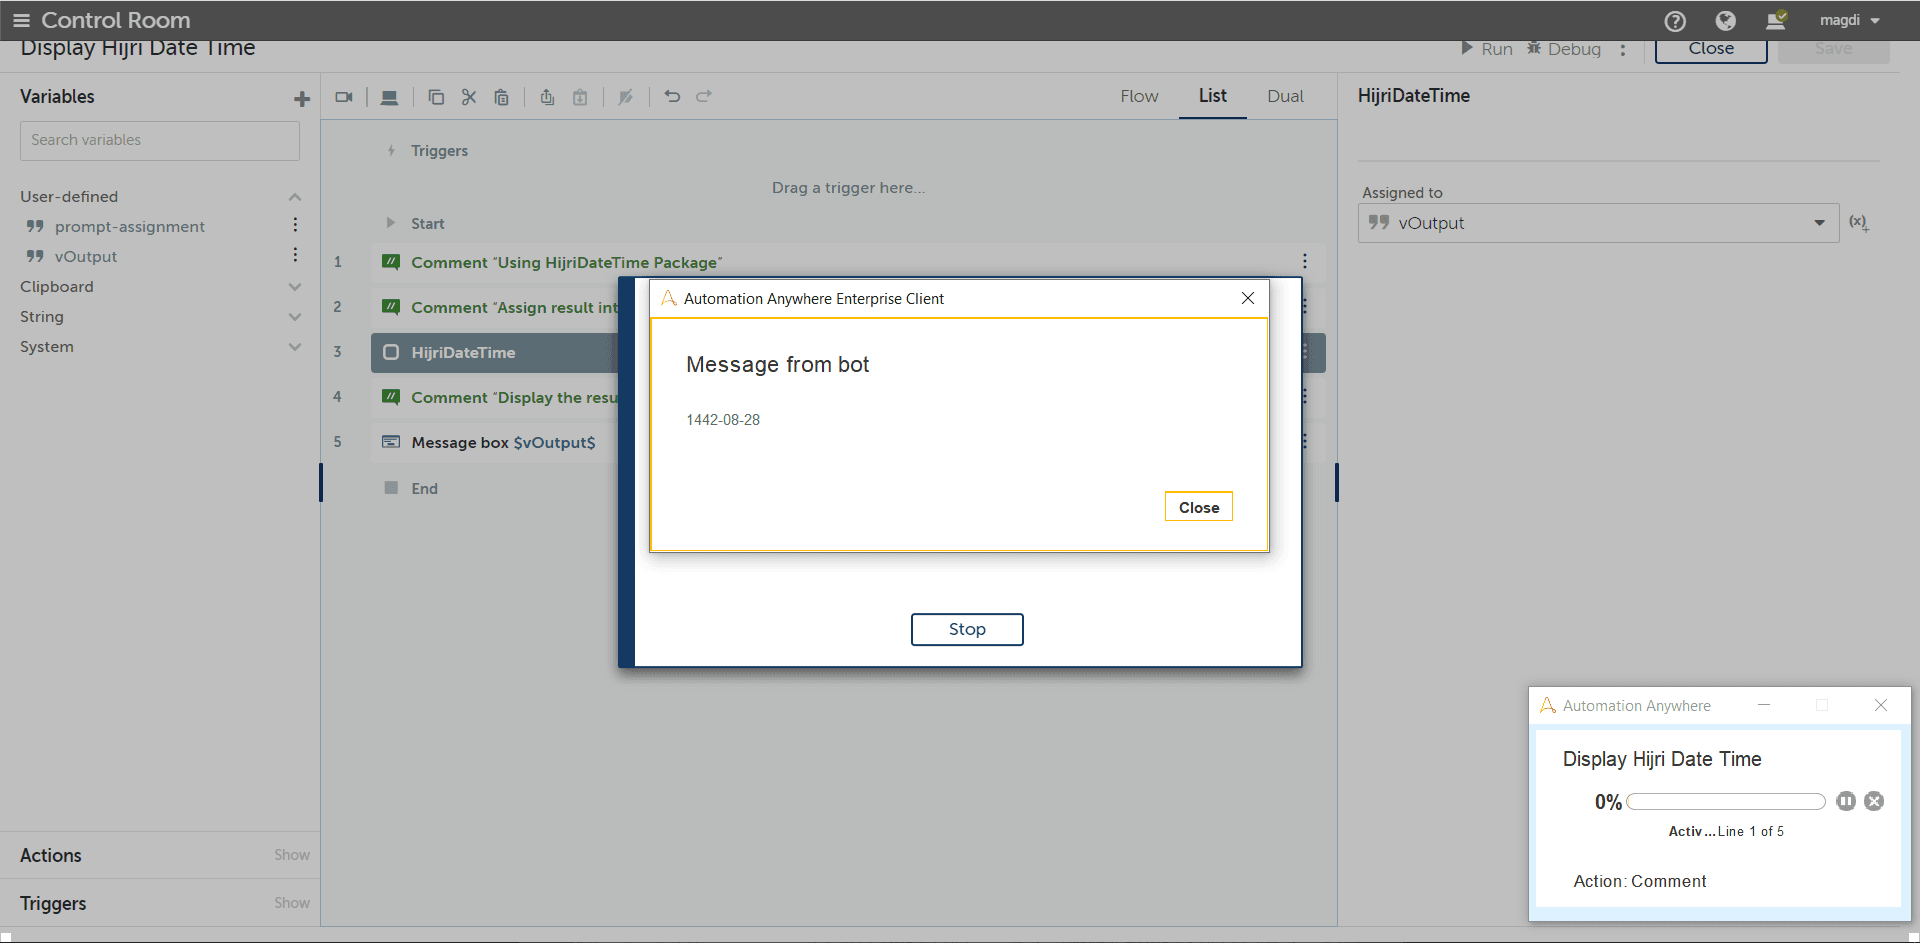Pause the Display Hijri Date Time run

click(1846, 801)
